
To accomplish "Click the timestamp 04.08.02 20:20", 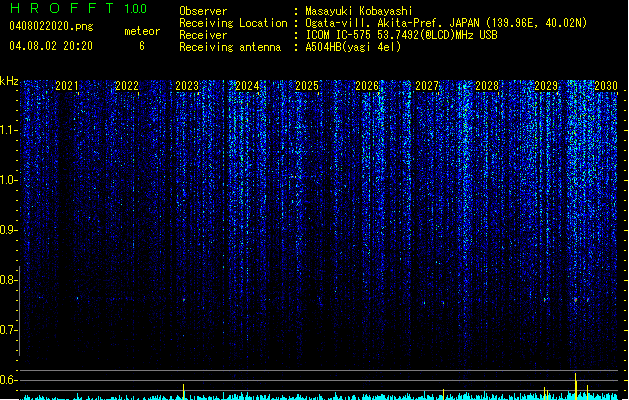I will (x=51, y=46).
